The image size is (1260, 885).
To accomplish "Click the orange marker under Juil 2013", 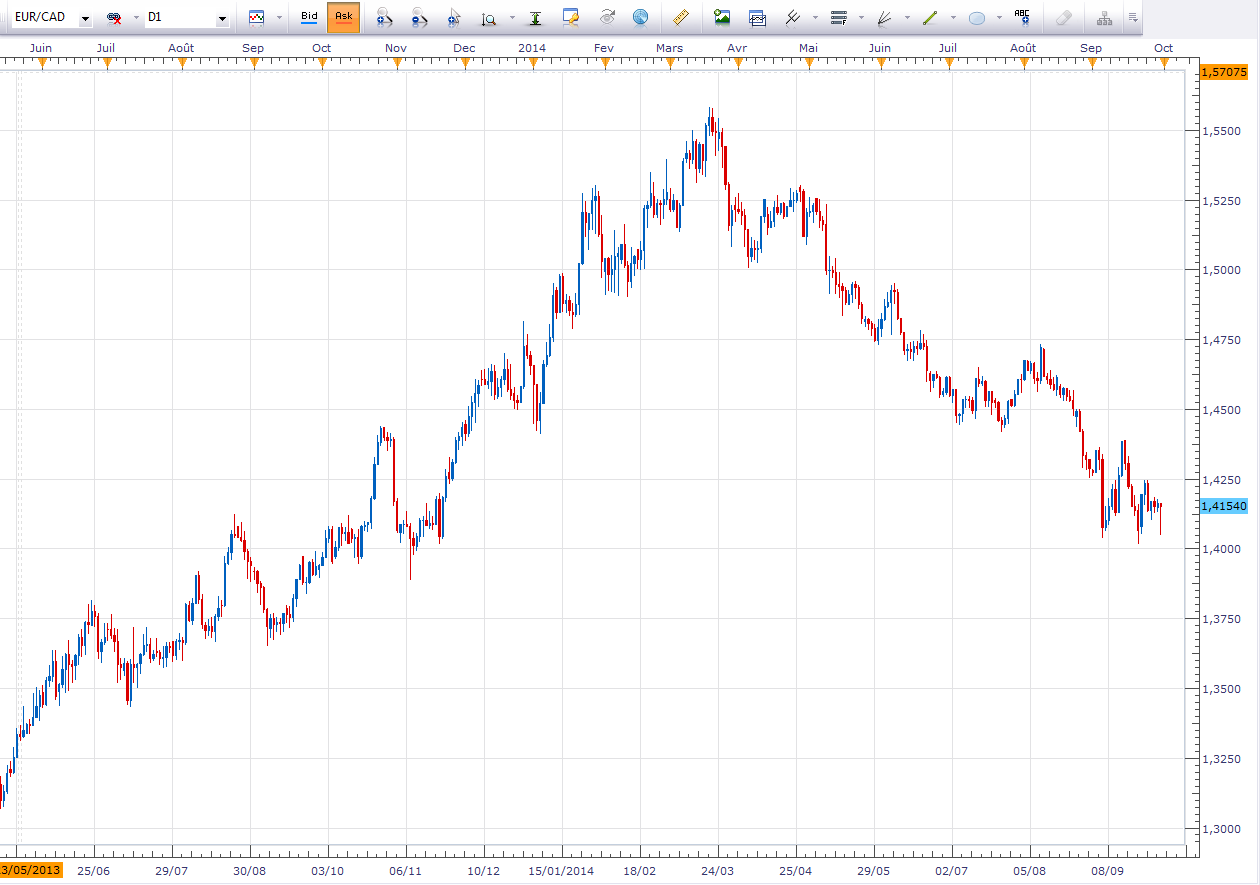I will pos(105,63).
